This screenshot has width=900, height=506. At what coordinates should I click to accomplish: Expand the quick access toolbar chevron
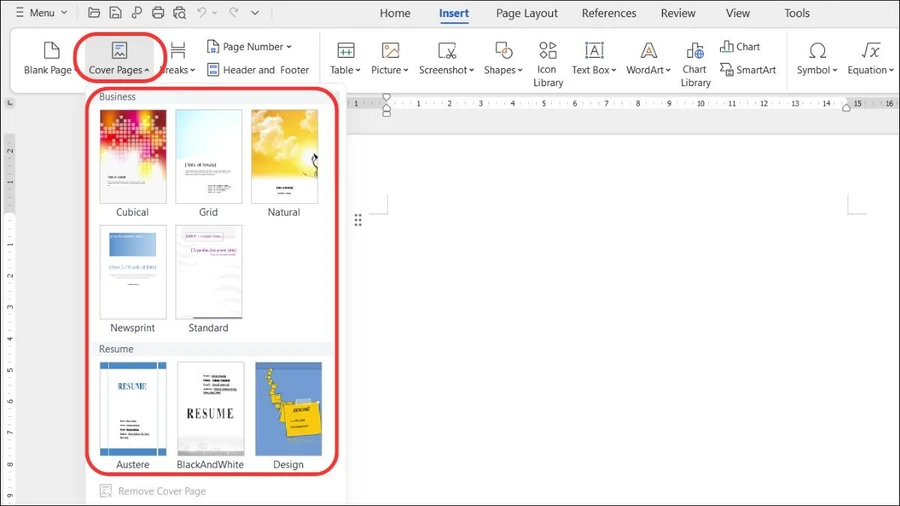pyautogui.click(x=255, y=13)
